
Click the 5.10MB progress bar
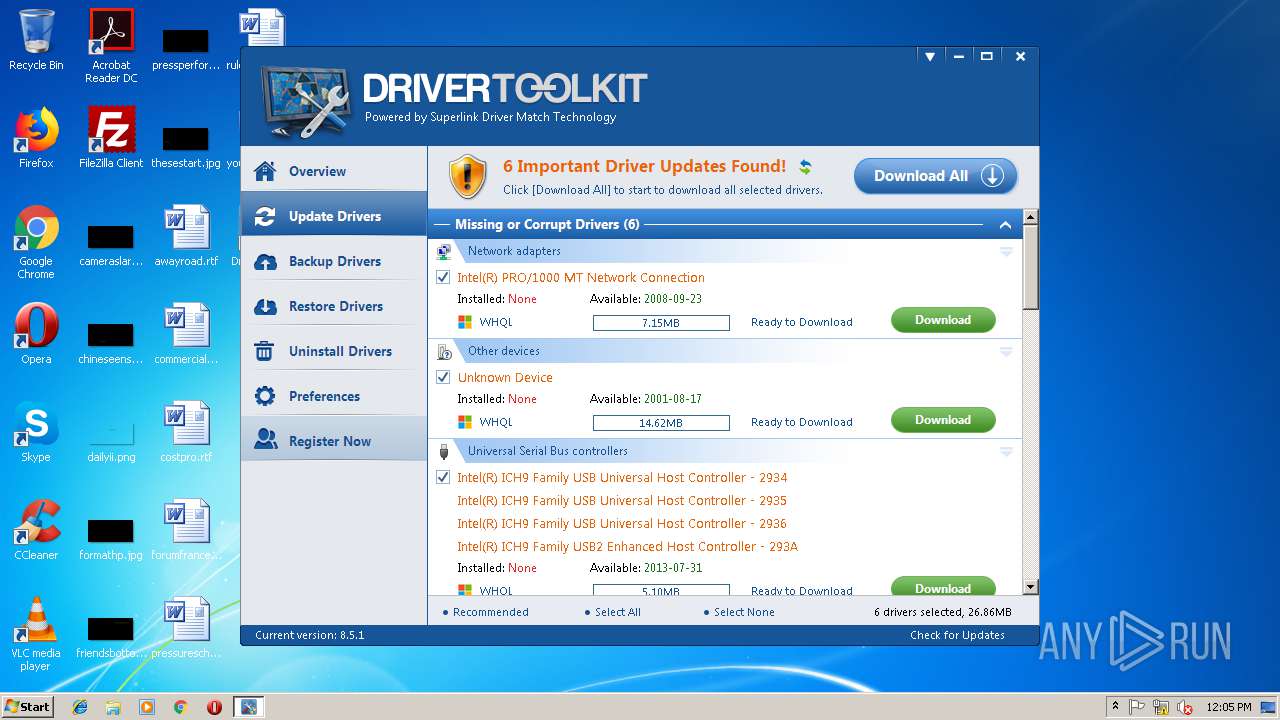coord(661,590)
